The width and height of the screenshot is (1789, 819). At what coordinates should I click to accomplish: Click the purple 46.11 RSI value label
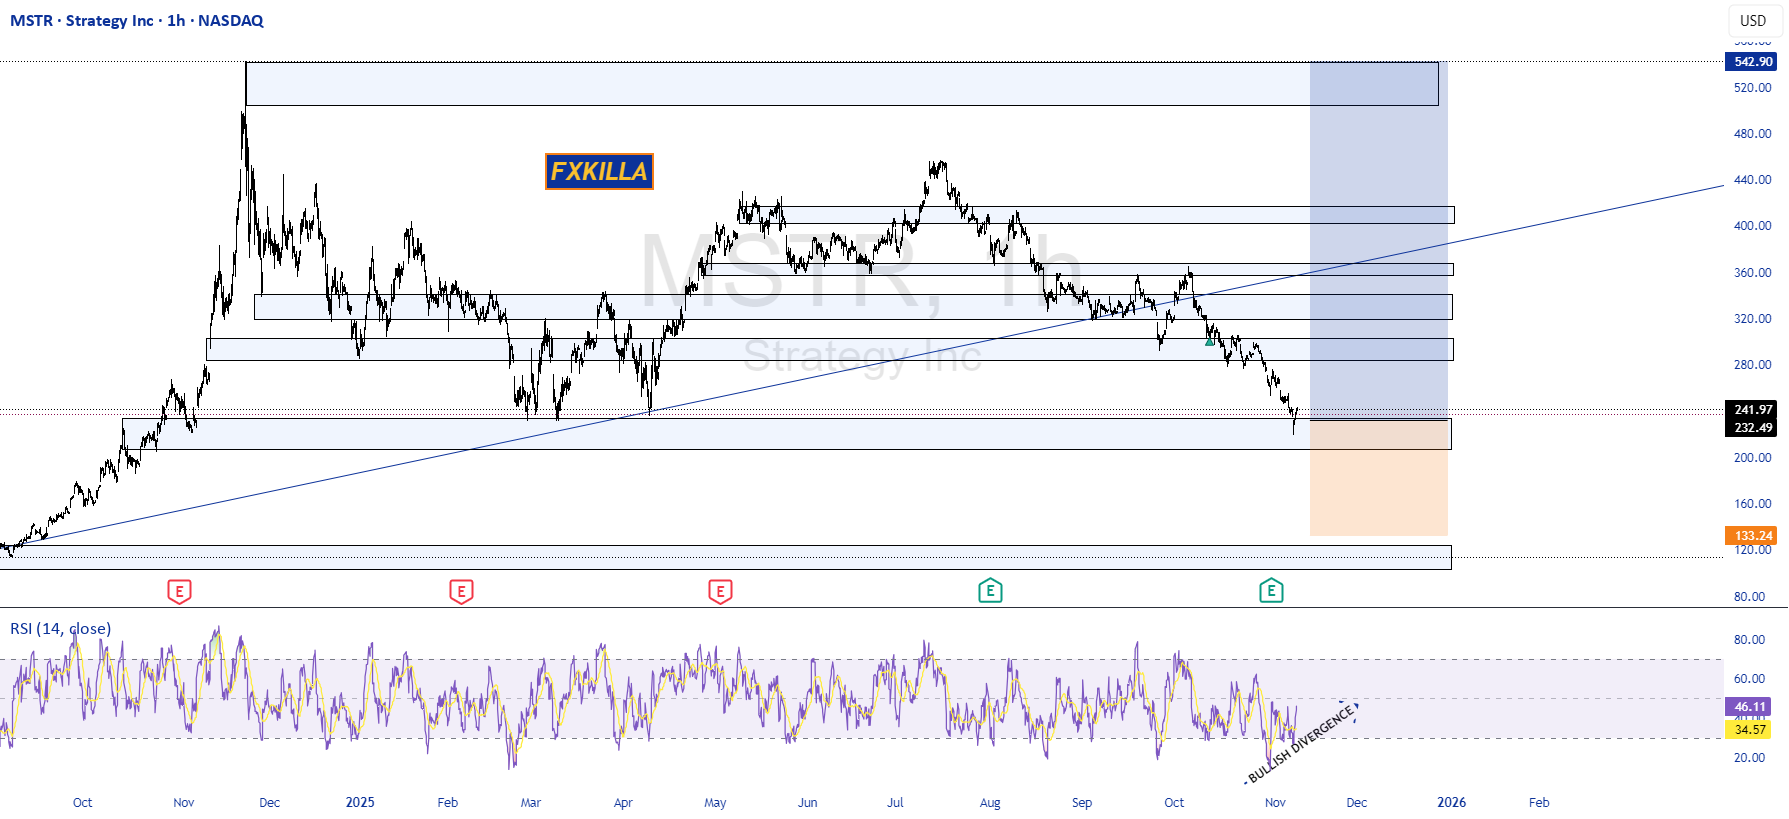pyautogui.click(x=1749, y=707)
